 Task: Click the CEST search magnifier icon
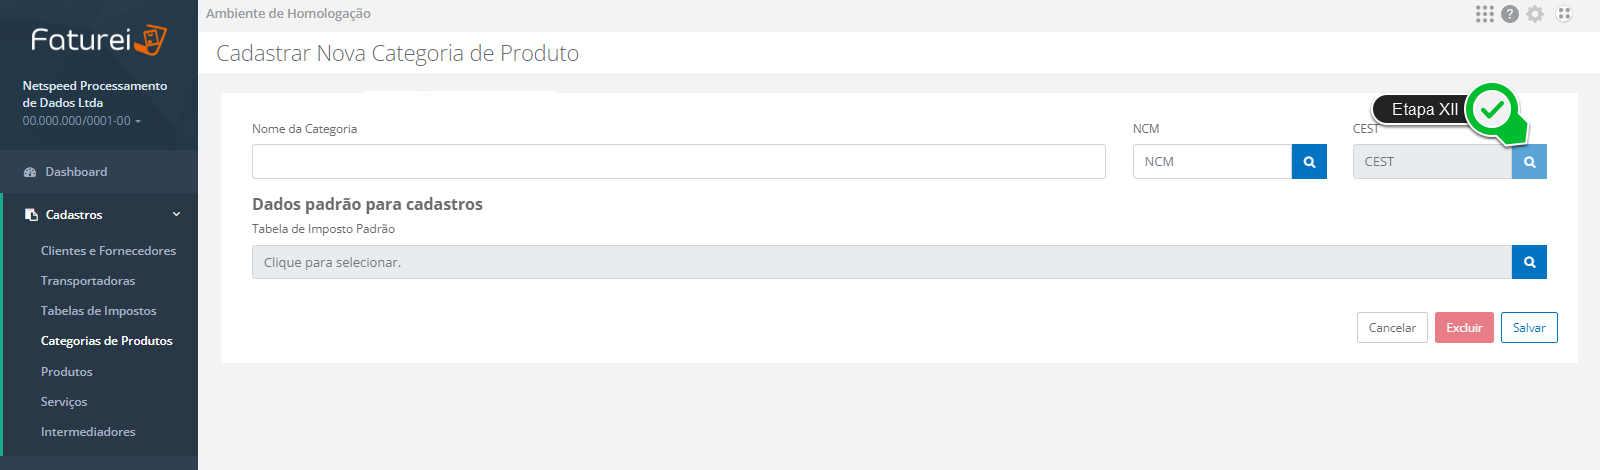click(x=1529, y=162)
